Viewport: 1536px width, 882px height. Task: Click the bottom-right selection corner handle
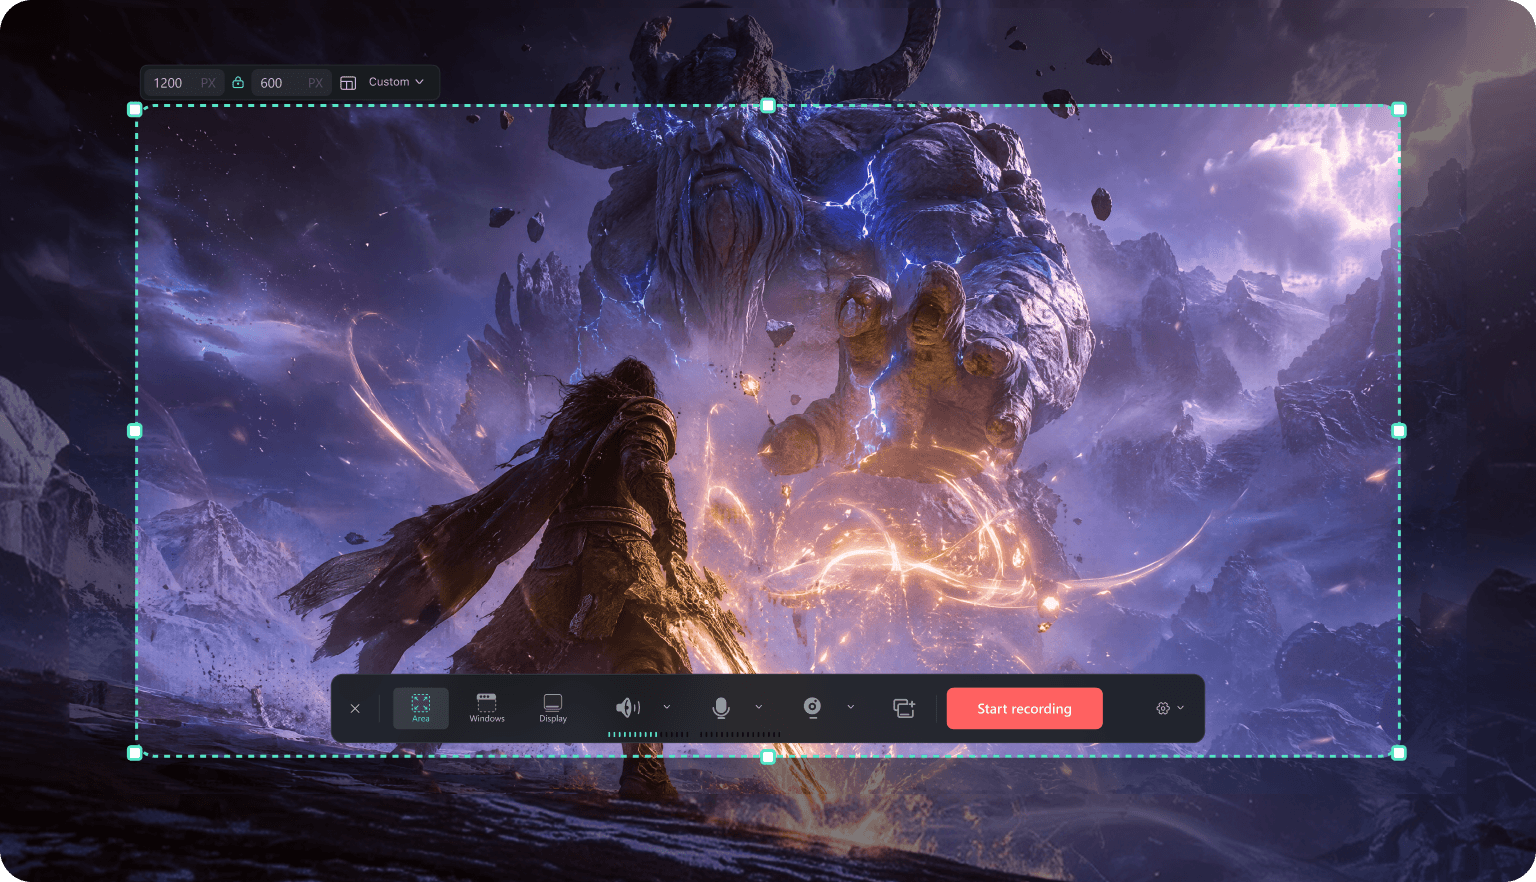[1399, 753]
